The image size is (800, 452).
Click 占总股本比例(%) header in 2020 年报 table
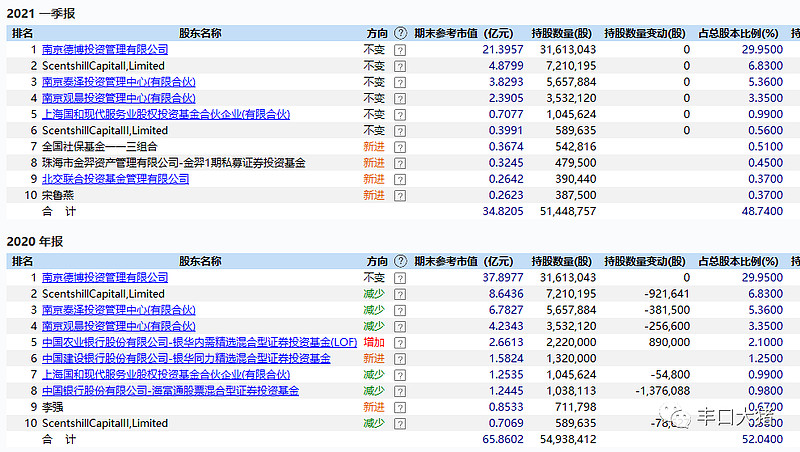(x=738, y=262)
